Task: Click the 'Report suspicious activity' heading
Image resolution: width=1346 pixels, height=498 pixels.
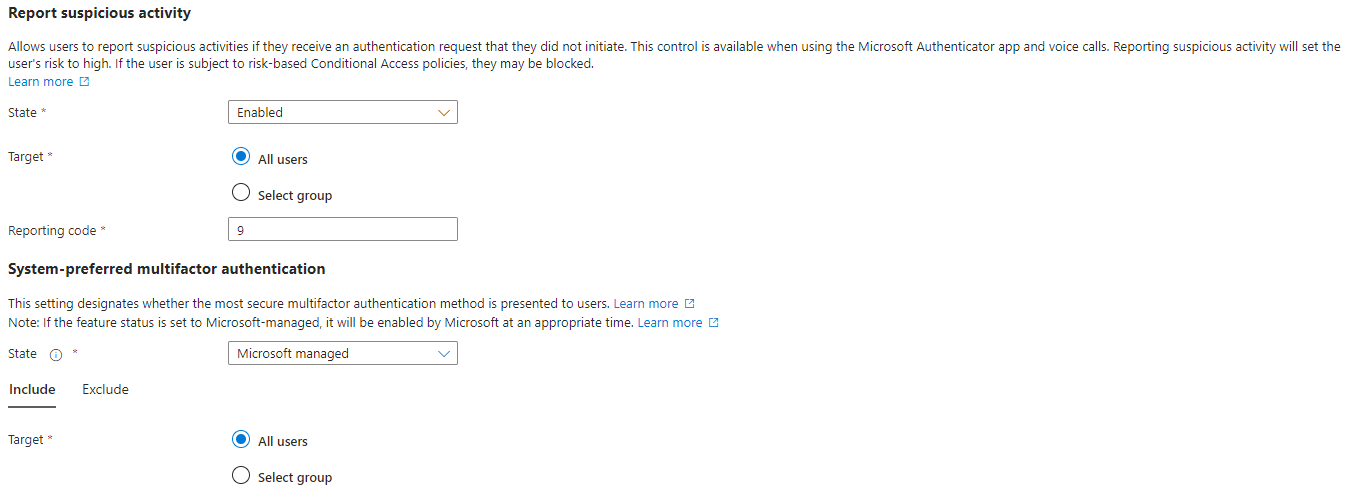Action: tap(99, 14)
